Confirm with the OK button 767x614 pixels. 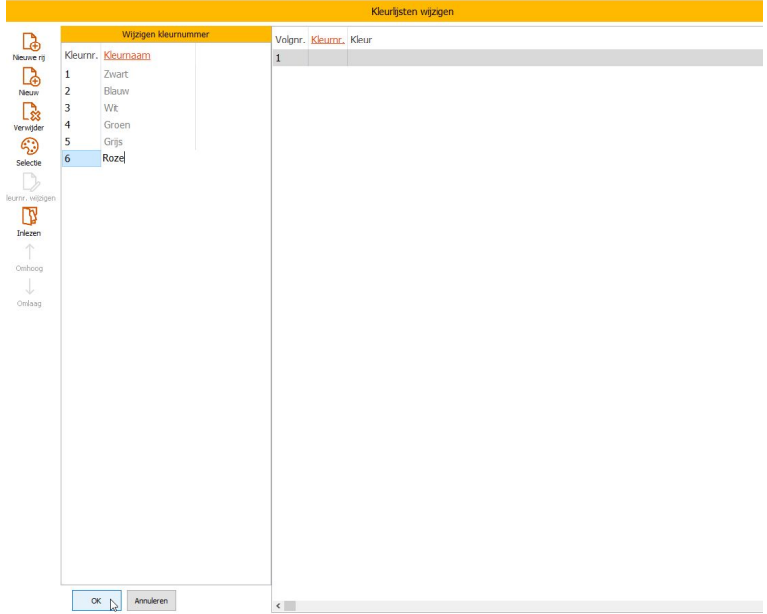tap(96, 600)
